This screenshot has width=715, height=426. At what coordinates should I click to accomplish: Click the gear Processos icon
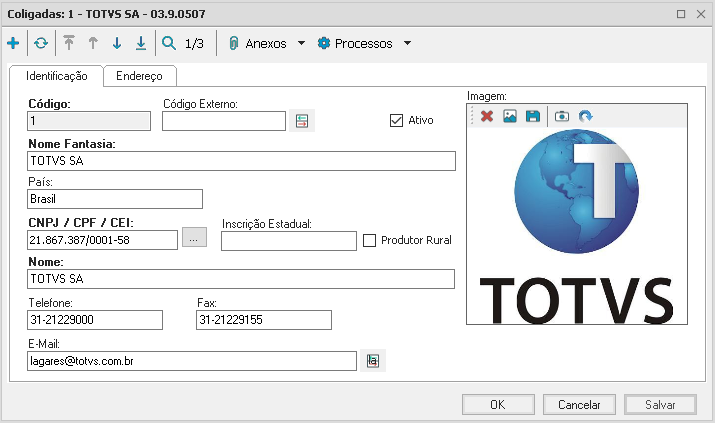(324, 43)
